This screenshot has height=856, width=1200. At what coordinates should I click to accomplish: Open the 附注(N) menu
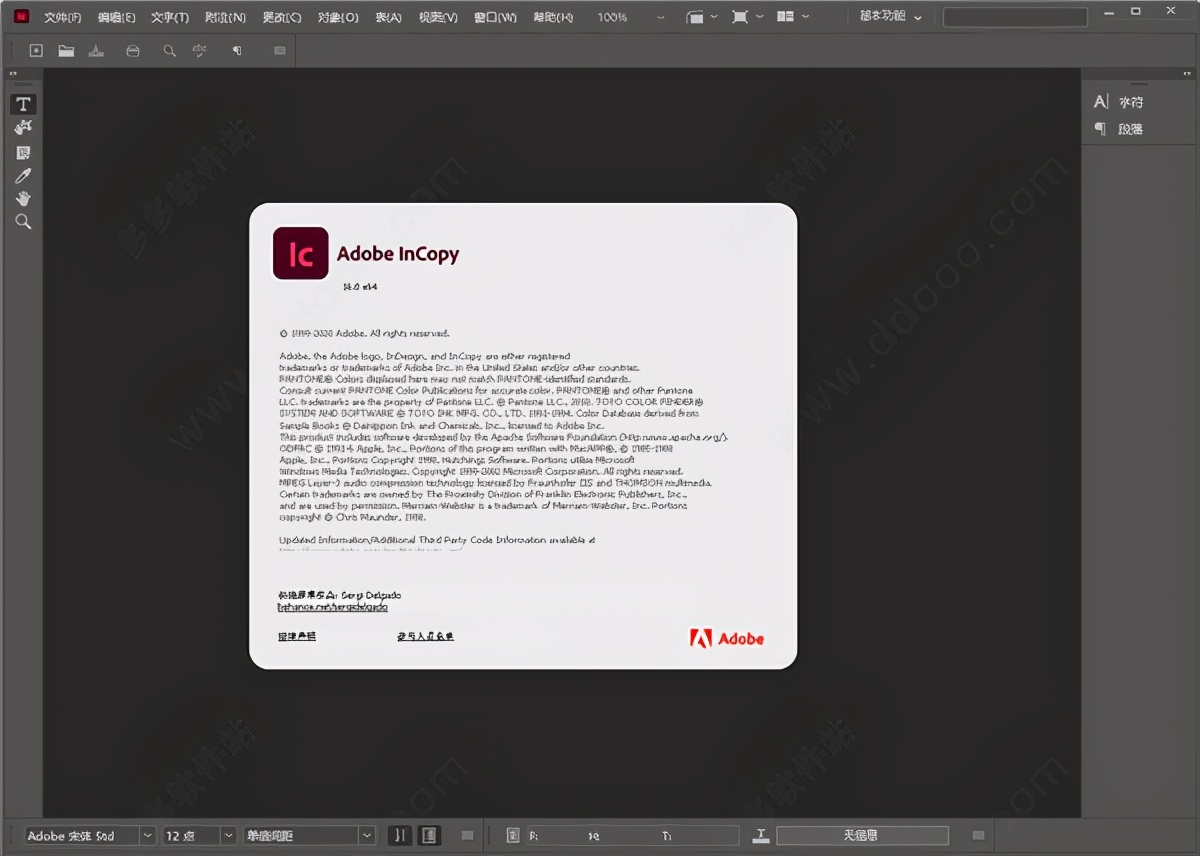225,17
